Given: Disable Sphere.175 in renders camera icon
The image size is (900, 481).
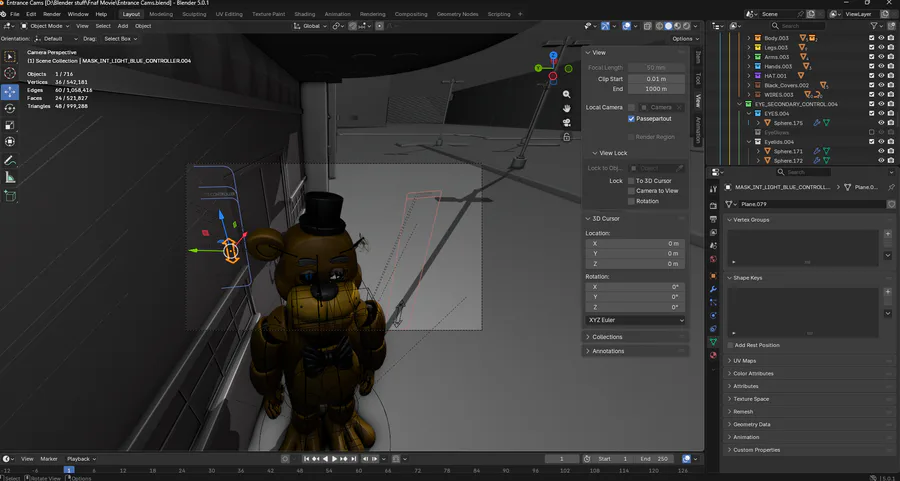Looking at the screenshot, I should (x=891, y=123).
